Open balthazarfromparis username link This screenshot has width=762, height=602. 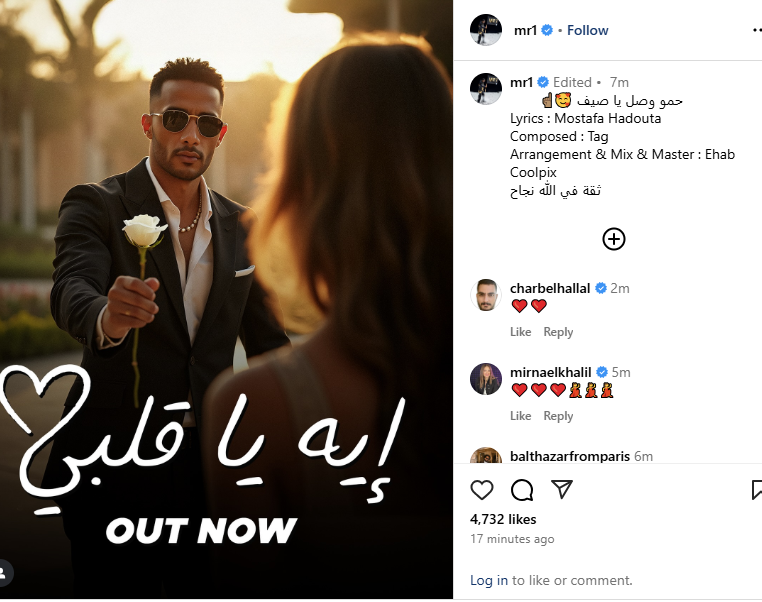pyautogui.click(x=570, y=456)
